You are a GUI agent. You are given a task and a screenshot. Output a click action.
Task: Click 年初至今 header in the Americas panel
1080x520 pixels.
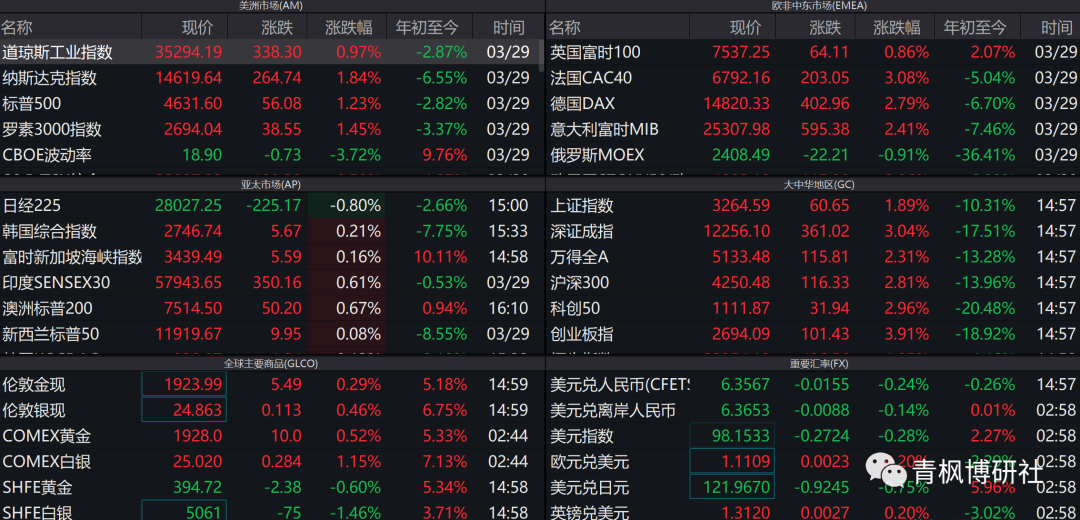(x=427, y=28)
